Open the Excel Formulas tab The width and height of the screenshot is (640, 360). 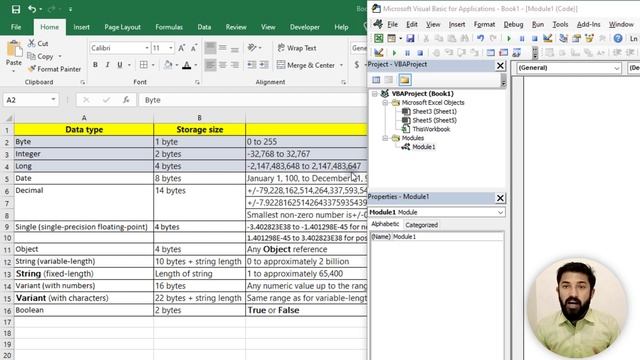169,27
